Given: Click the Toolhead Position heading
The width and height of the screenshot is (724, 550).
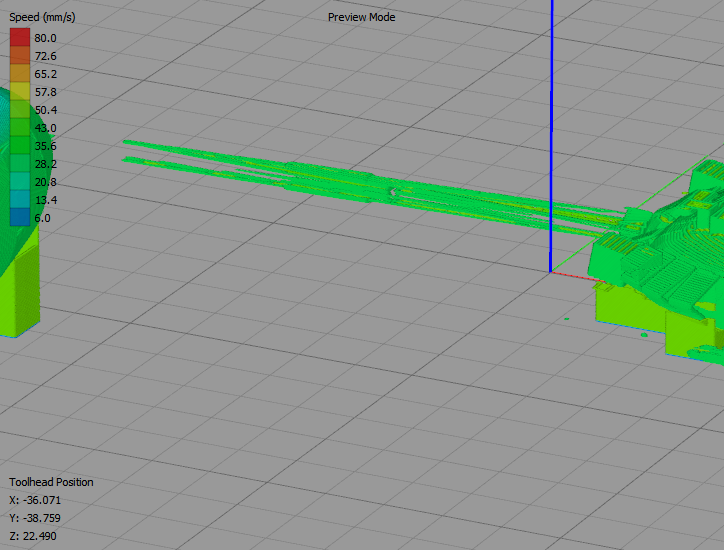Looking at the screenshot, I should tap(51, 482).
